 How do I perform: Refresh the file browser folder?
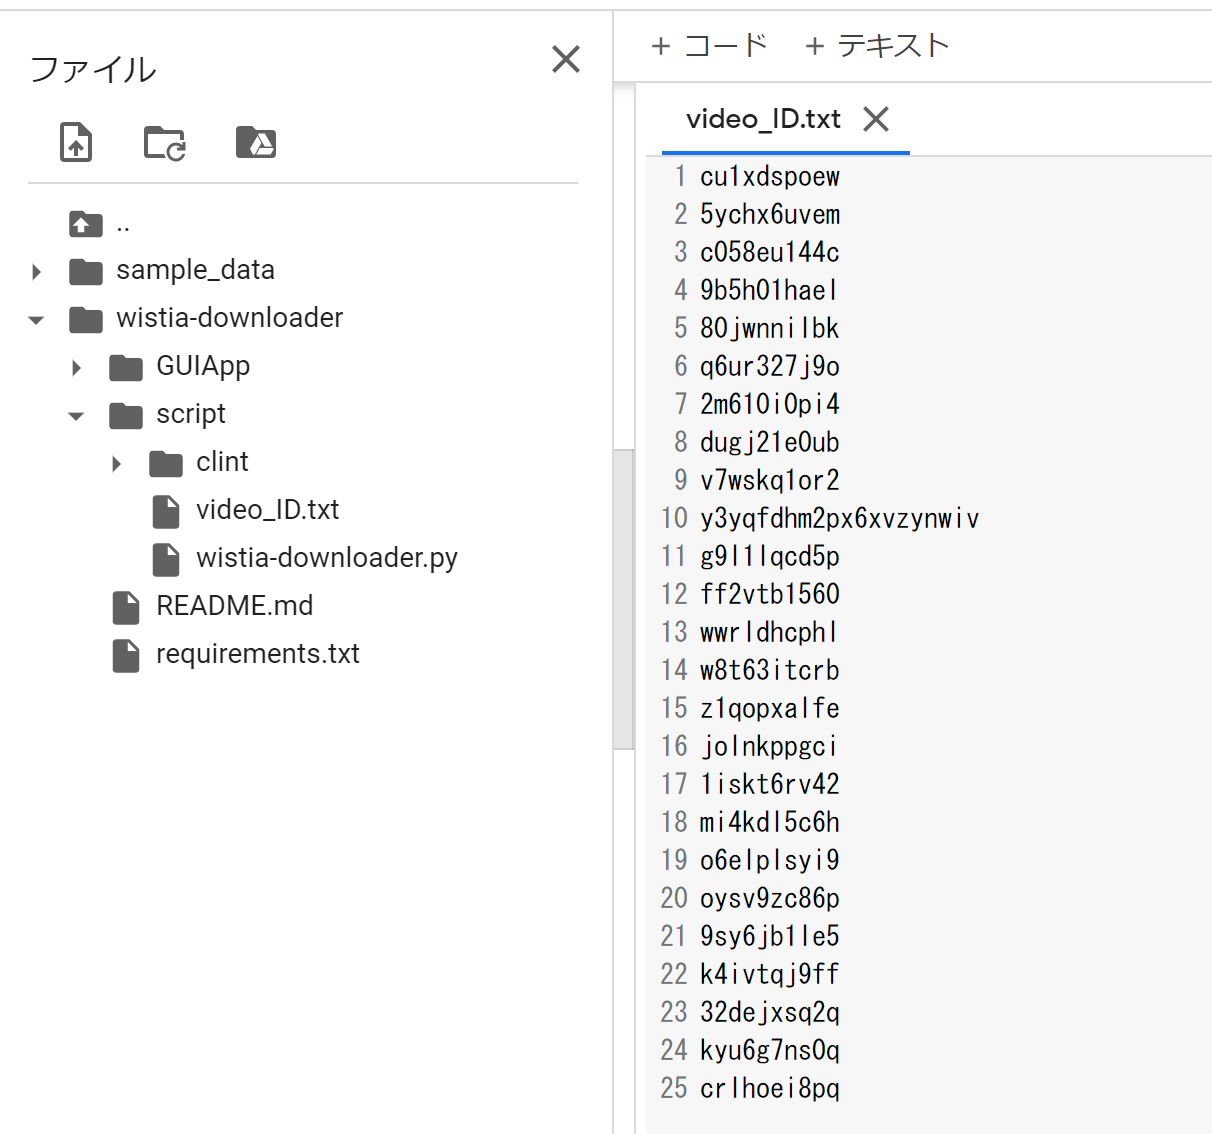coord(165,142)
